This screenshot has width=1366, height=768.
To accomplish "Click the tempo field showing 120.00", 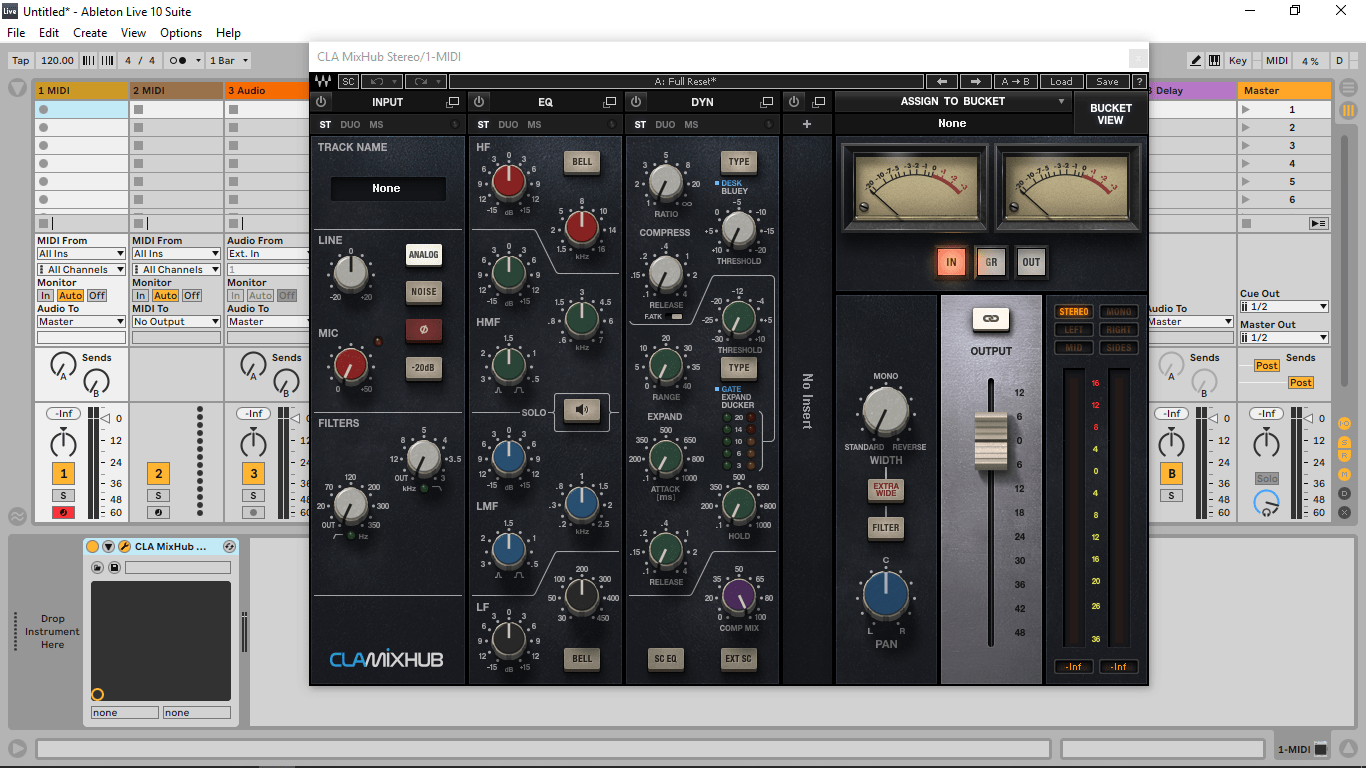I will pyautogui.click(x=57, y=61).
